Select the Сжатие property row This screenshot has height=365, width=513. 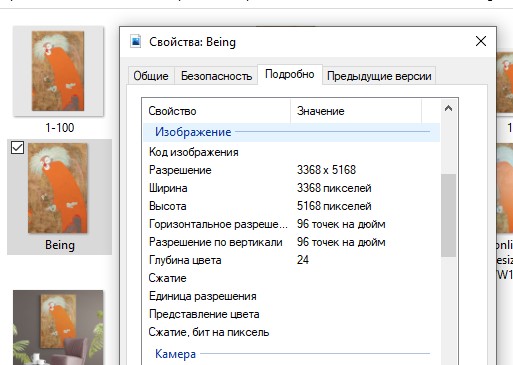[x=292, y=278]
